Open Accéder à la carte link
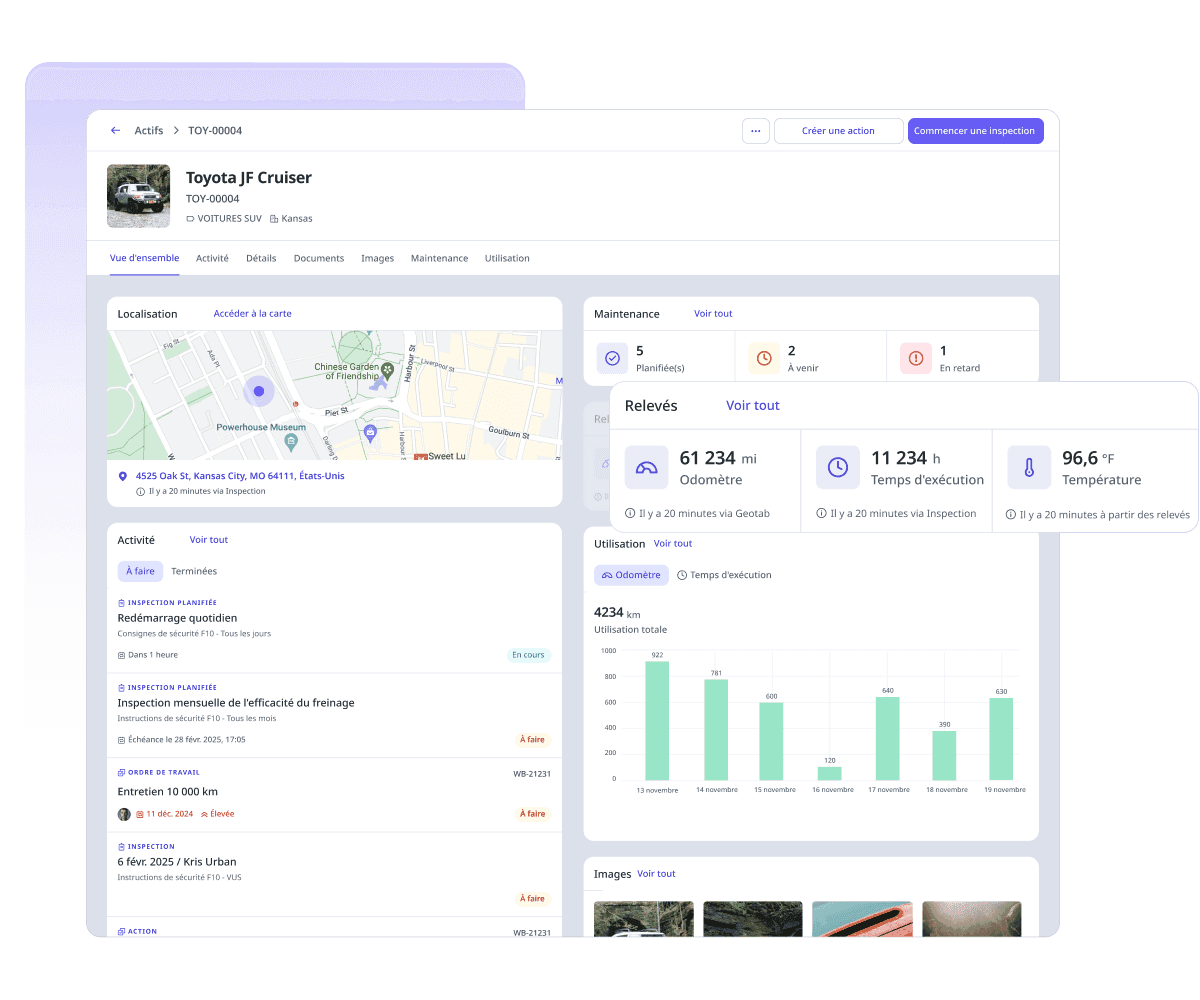The width and height of the screenshot is (1200, 1000). click(252, 314)
